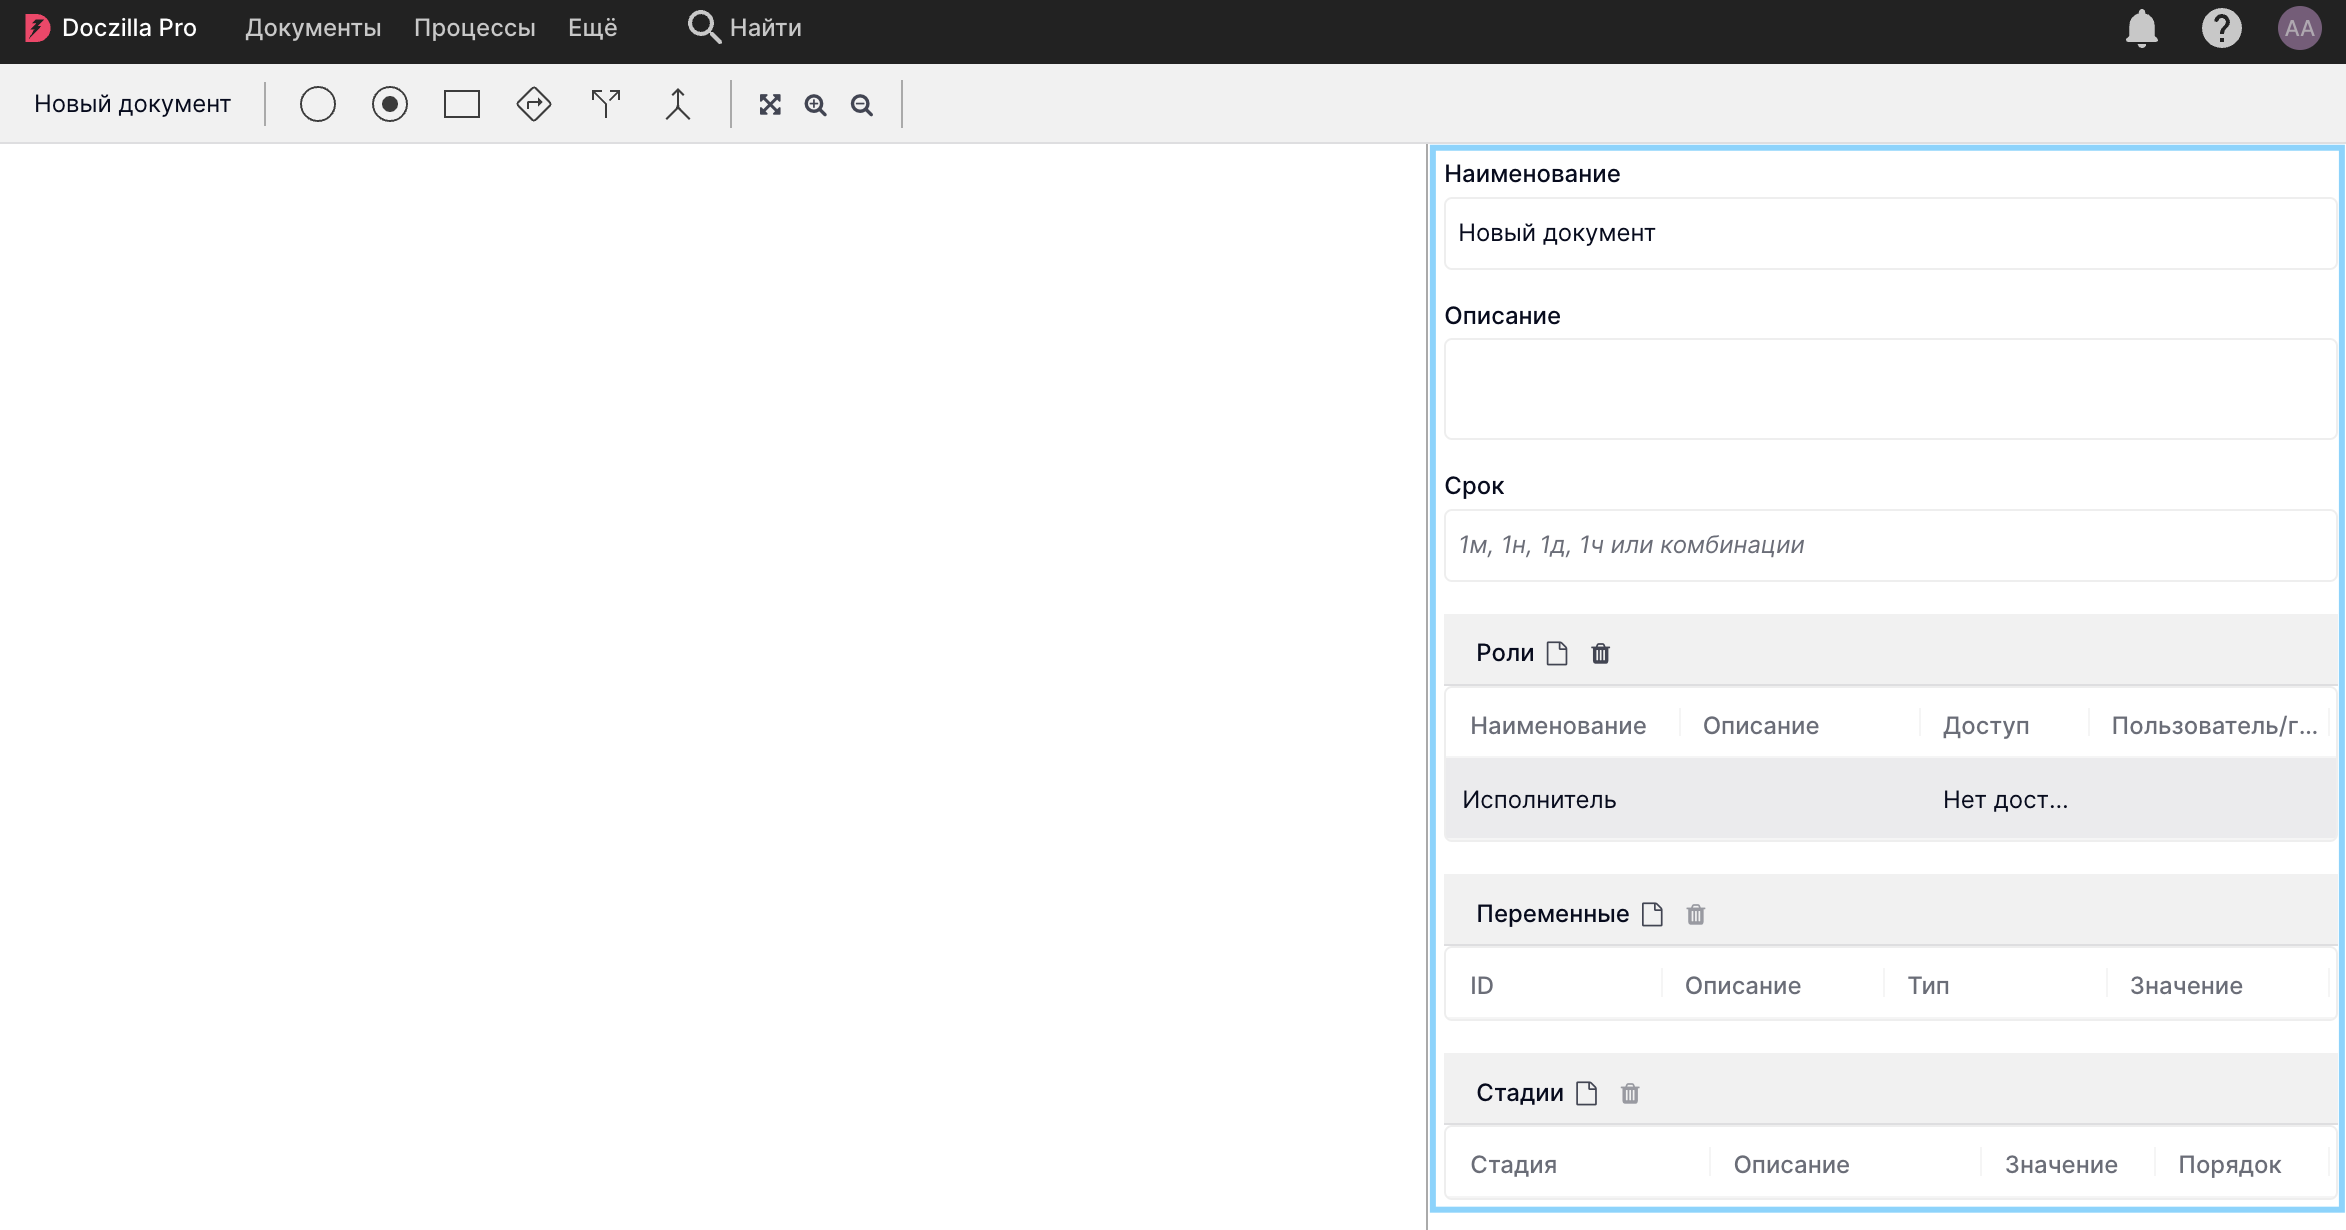
Task: Click the Doczilla Pro title text
Action: click(129, 28)
